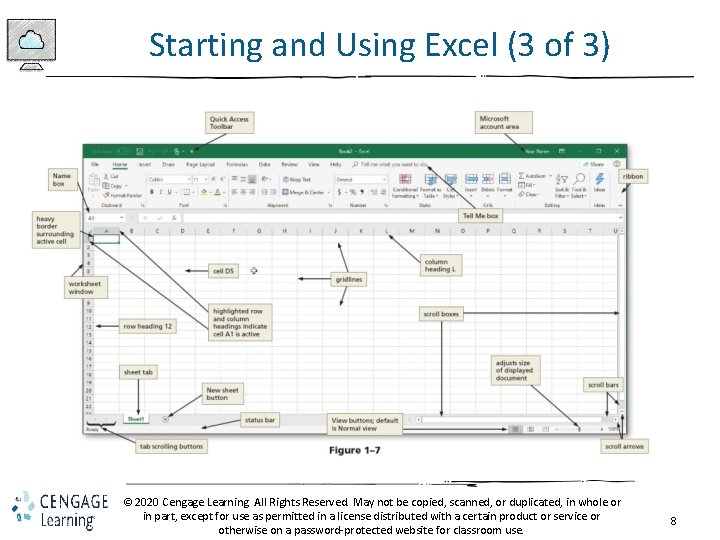Select Bottom Align icon

coord(252,179)
